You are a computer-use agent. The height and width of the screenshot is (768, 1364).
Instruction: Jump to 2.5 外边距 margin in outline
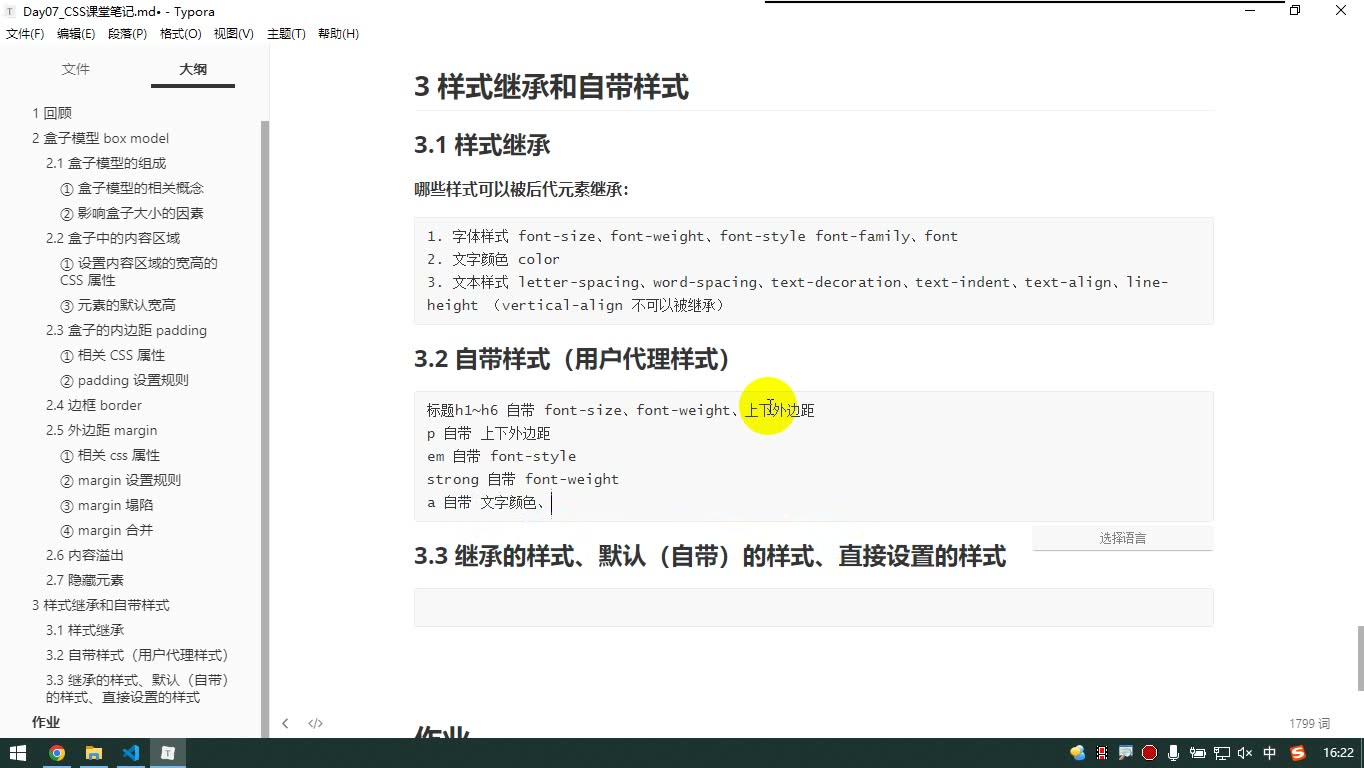[101, 430]
